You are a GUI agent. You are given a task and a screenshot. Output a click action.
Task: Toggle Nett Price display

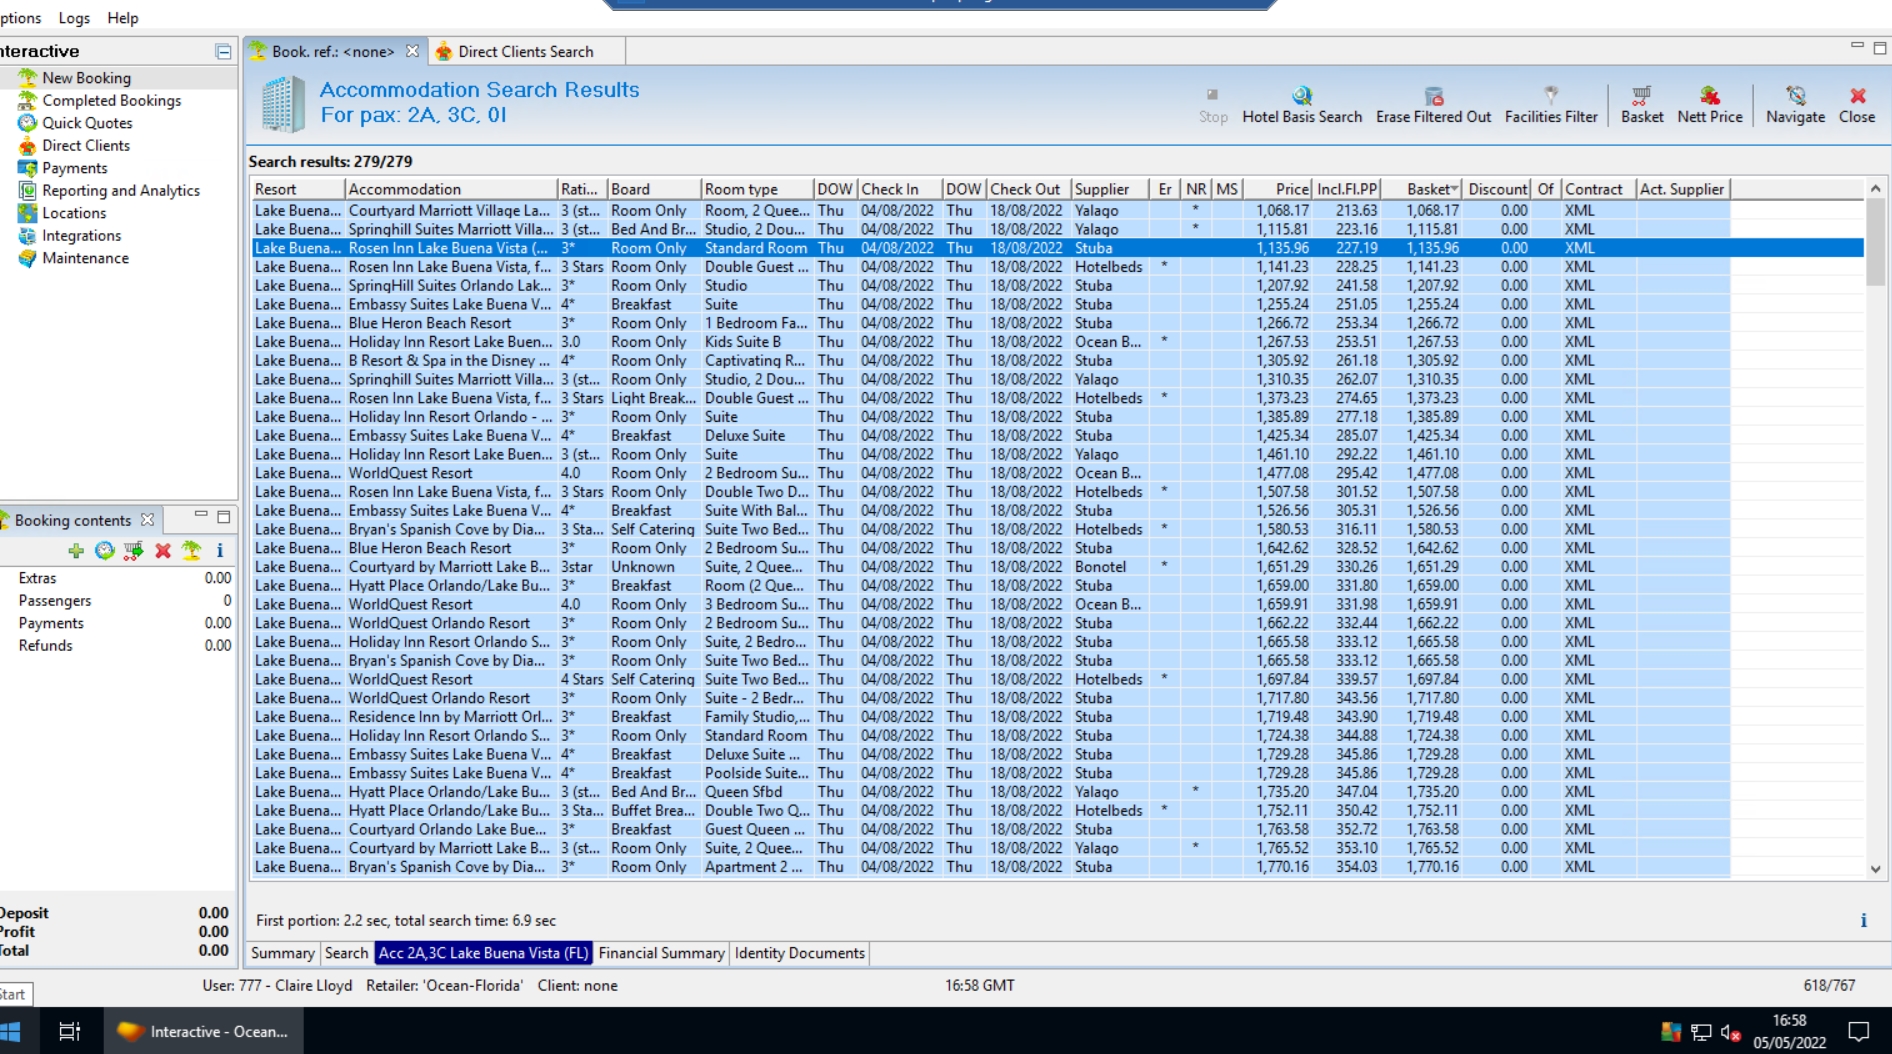pos(1710,104)
